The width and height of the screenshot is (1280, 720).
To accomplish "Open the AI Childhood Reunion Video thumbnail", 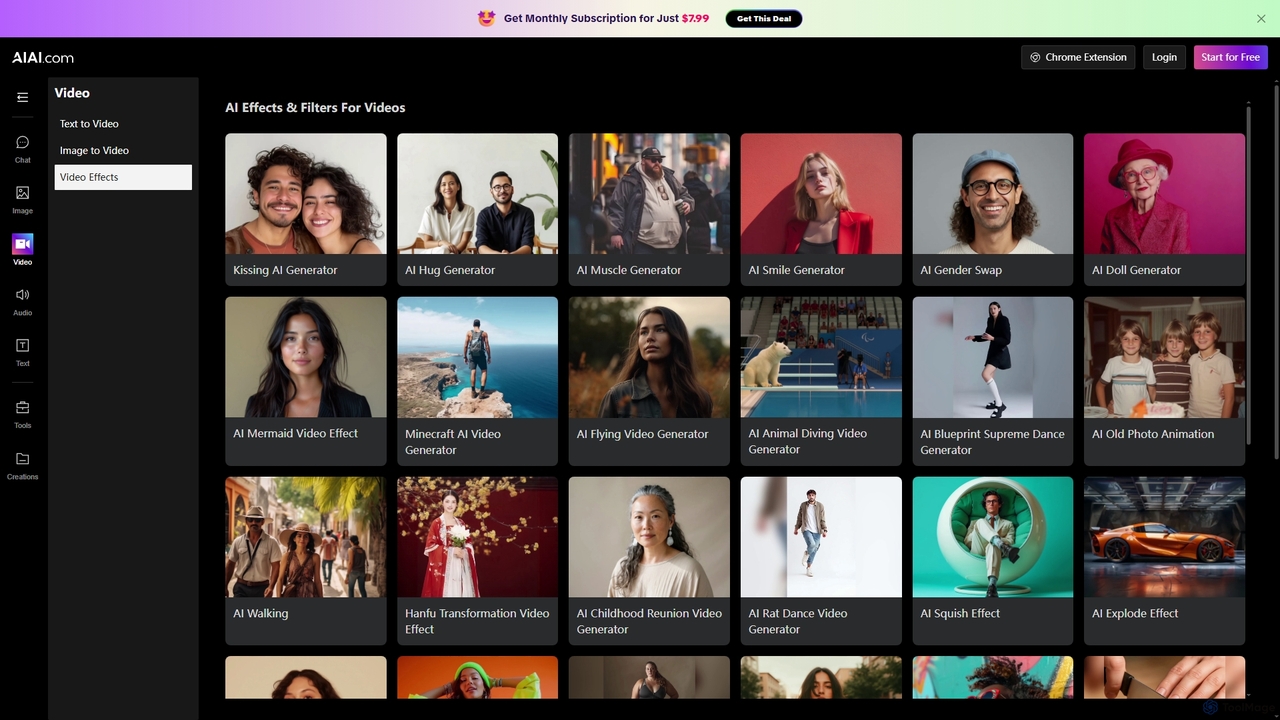I will tap(649, 537).
